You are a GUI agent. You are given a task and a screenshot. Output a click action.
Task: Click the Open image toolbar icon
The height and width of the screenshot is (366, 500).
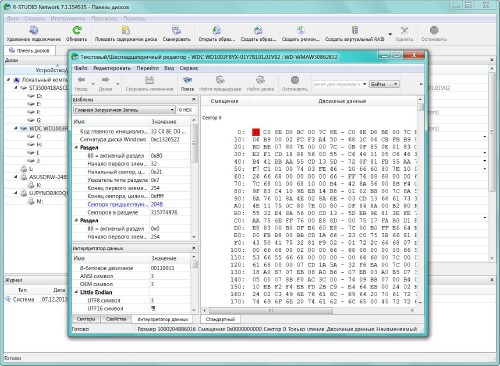(x=217, y=31)
